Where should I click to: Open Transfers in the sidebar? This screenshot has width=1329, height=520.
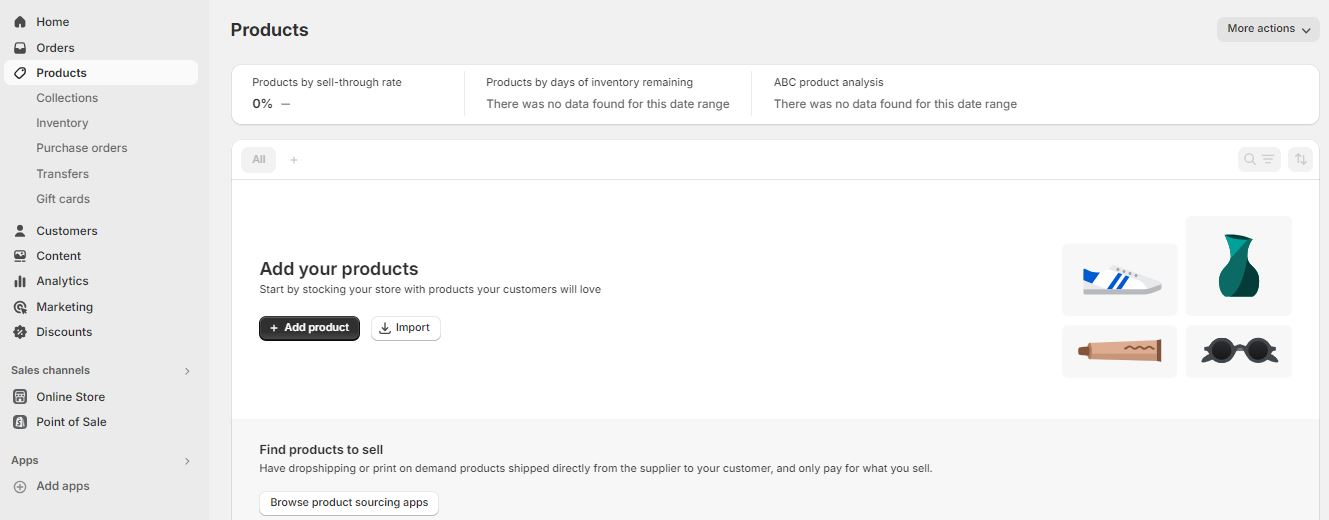click(63, 174)
